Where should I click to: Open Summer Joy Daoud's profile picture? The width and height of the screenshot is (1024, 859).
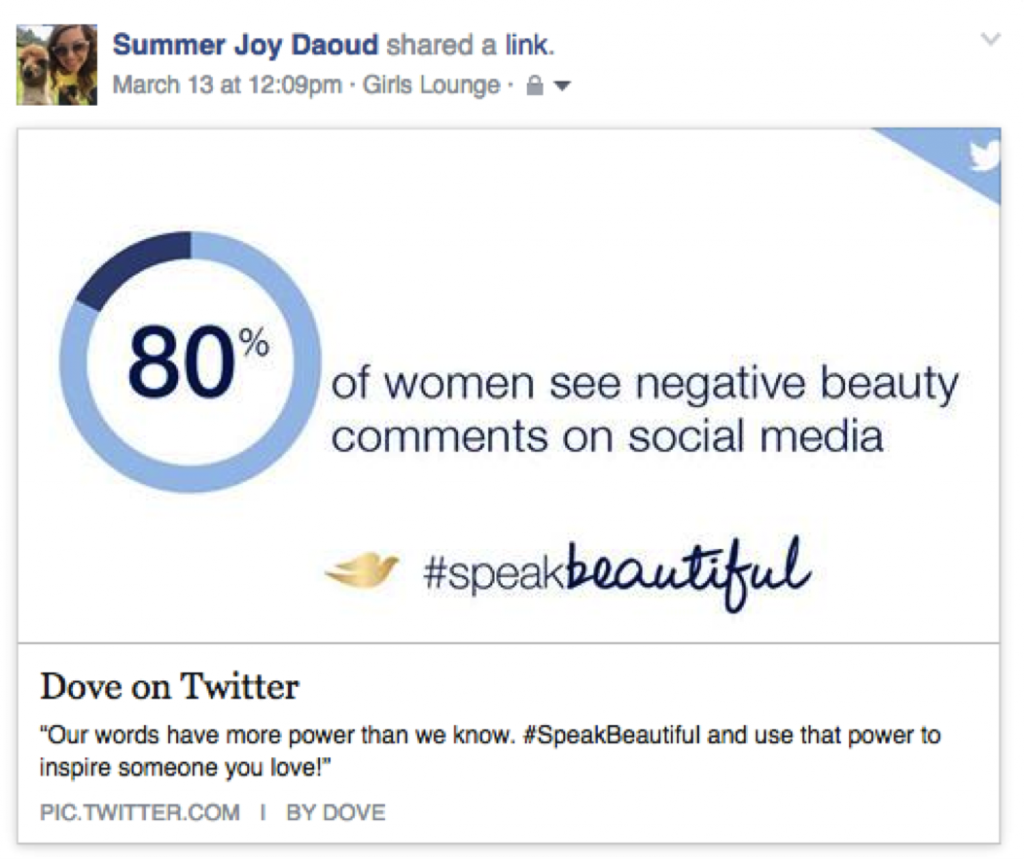57,65
